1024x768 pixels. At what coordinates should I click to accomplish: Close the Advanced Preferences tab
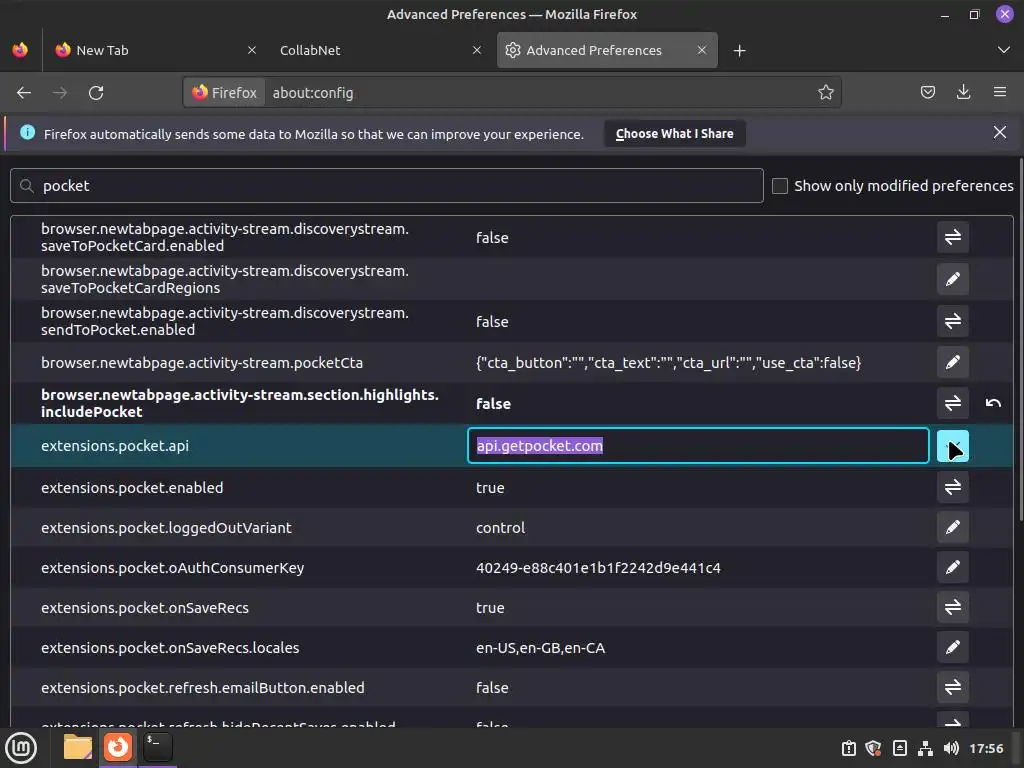coord(701,50)
